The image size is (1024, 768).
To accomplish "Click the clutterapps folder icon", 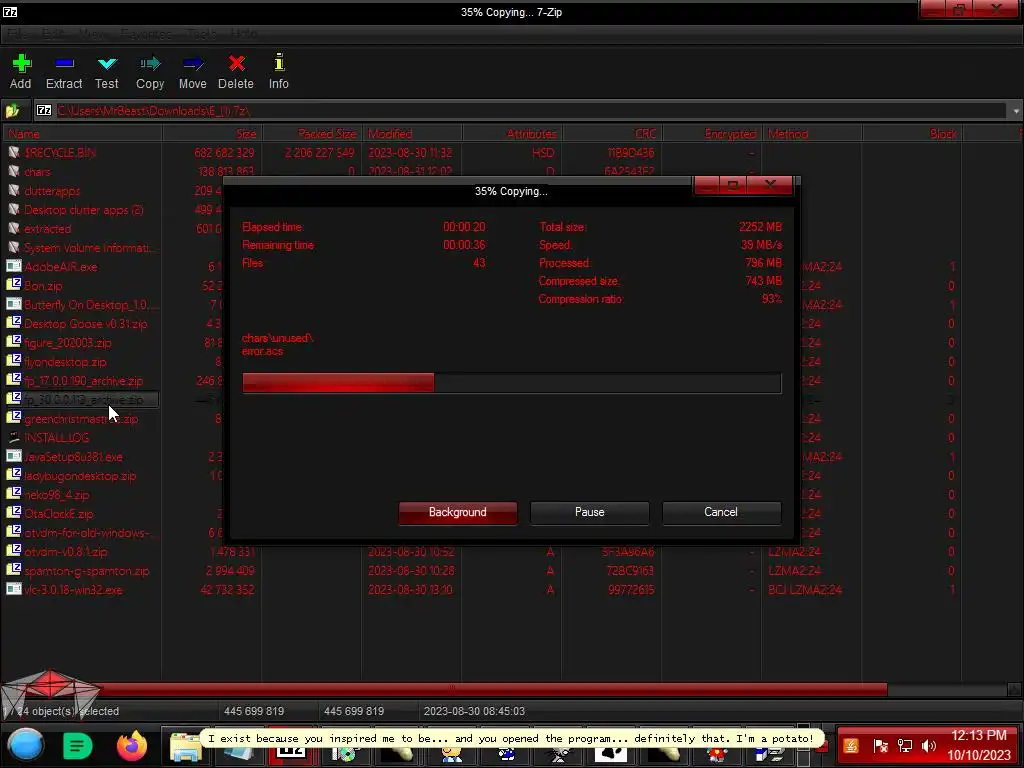I will [14, 190].
